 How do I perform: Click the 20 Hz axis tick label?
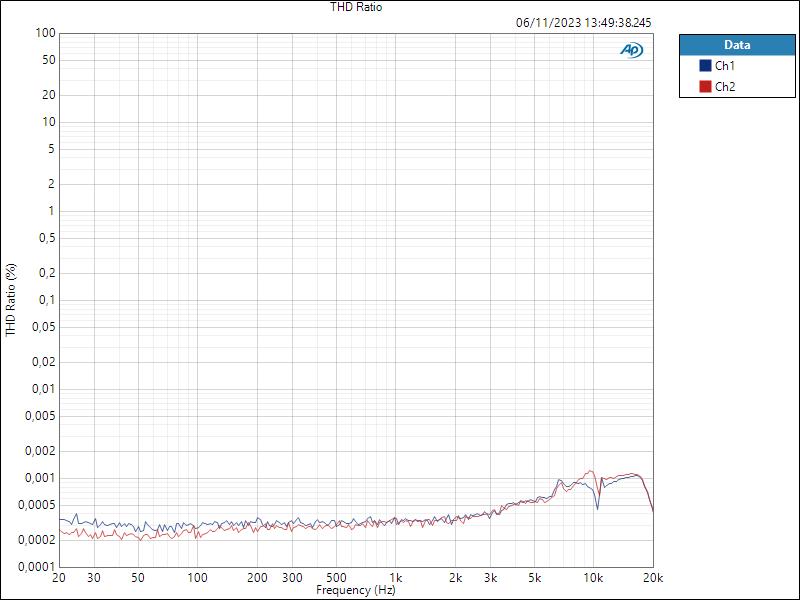[x=58, y=577]
